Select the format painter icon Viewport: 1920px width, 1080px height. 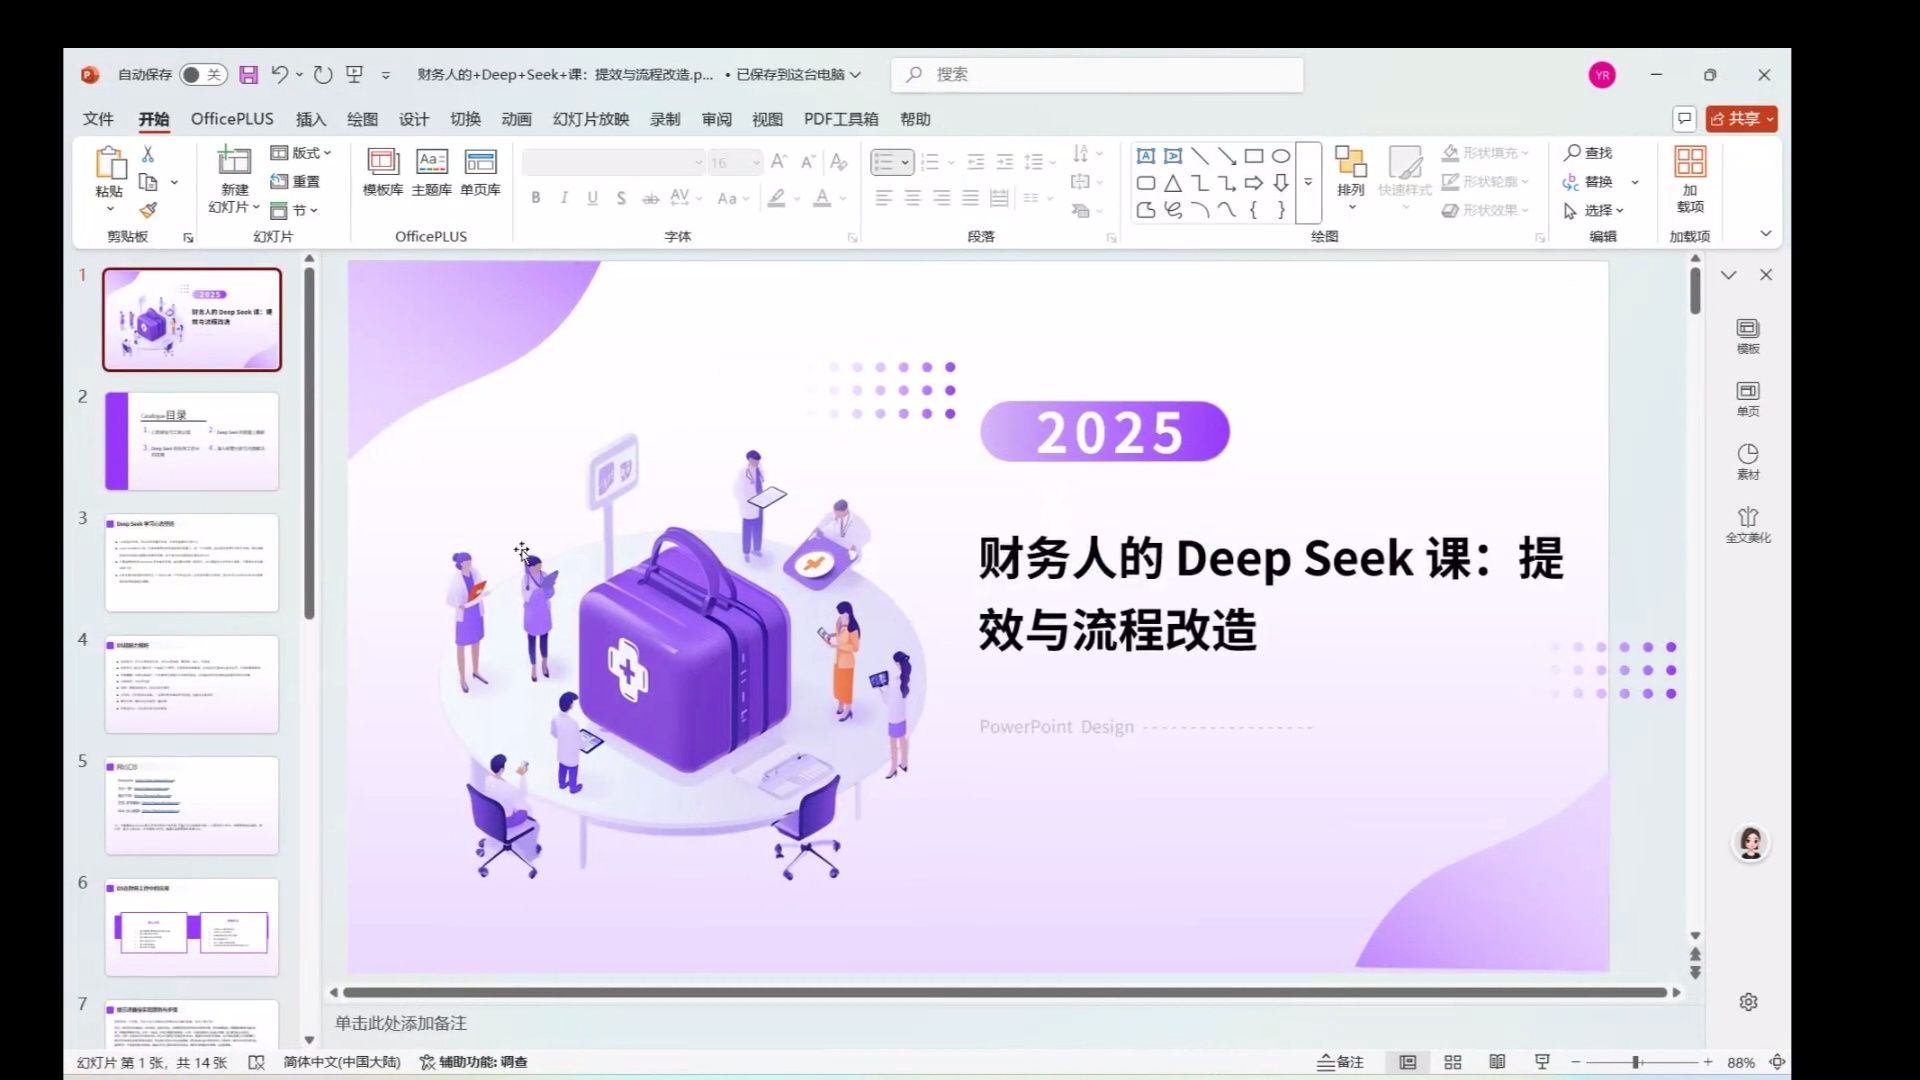149,209
